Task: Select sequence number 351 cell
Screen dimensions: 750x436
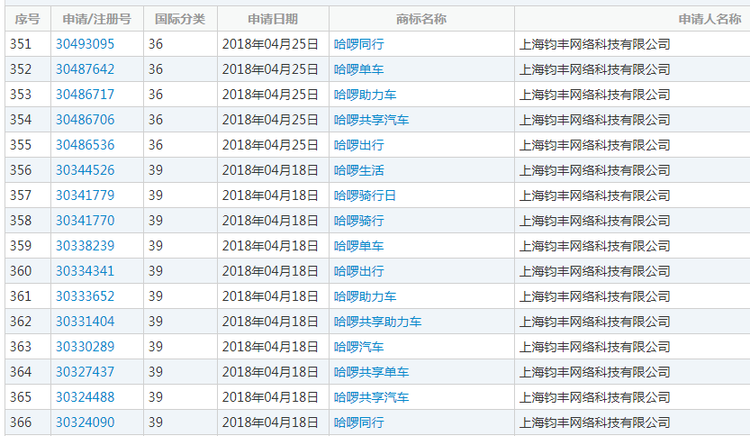Action: (x=28, y=44)
